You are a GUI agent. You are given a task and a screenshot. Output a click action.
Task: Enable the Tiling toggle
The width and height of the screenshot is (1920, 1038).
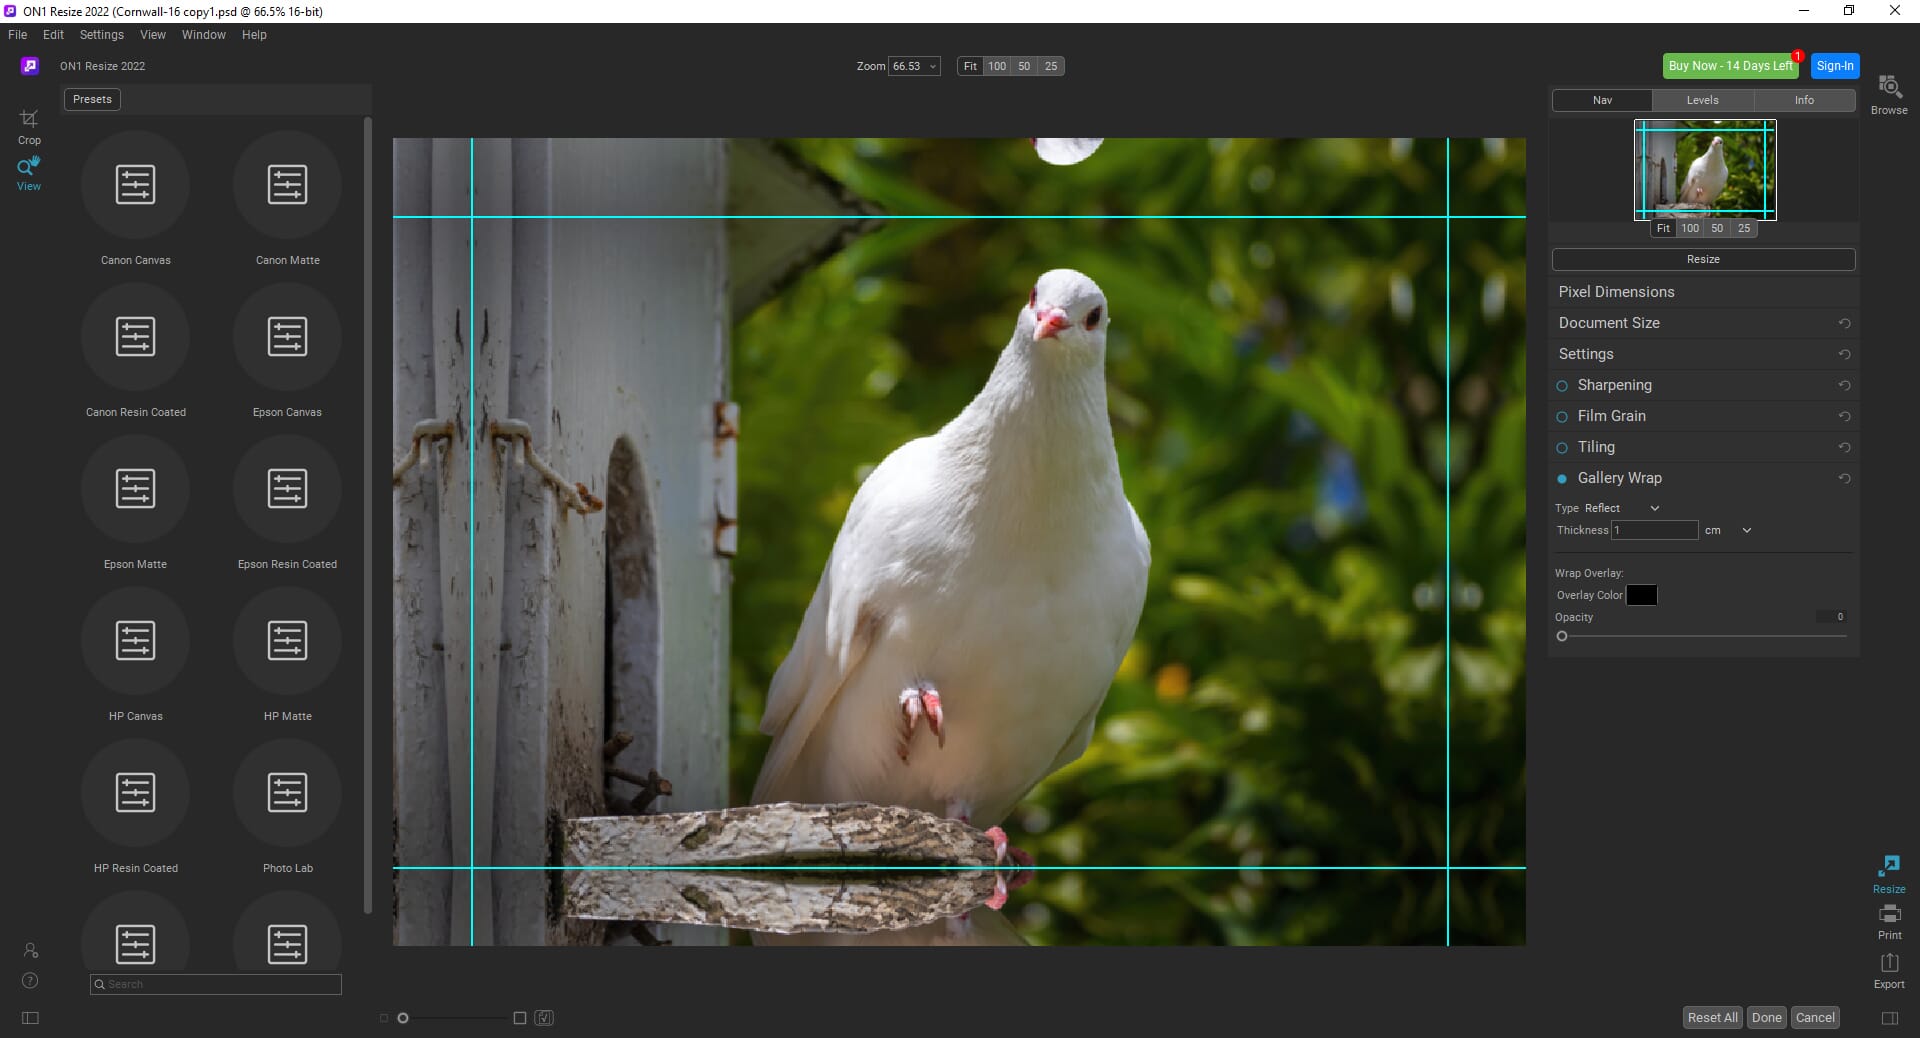(1562, 448)
